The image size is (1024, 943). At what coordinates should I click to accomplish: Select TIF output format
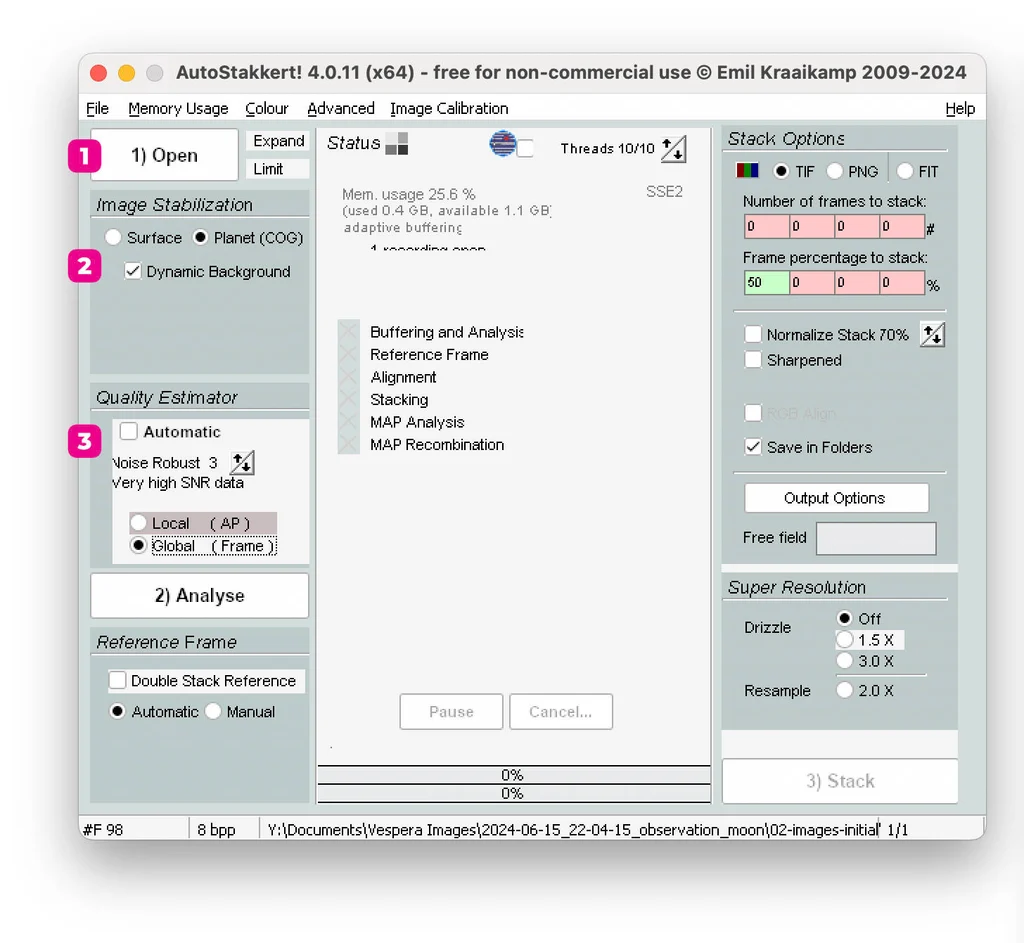click(x=781, y=171)
